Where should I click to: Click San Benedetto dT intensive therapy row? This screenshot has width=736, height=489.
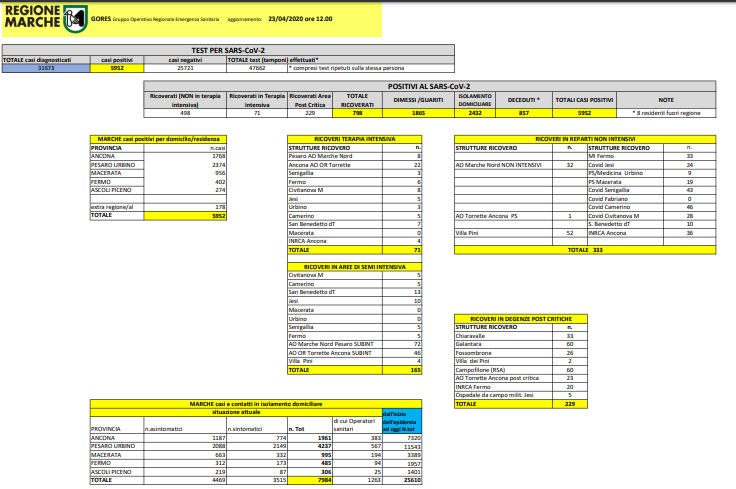(x=354, y=224)
